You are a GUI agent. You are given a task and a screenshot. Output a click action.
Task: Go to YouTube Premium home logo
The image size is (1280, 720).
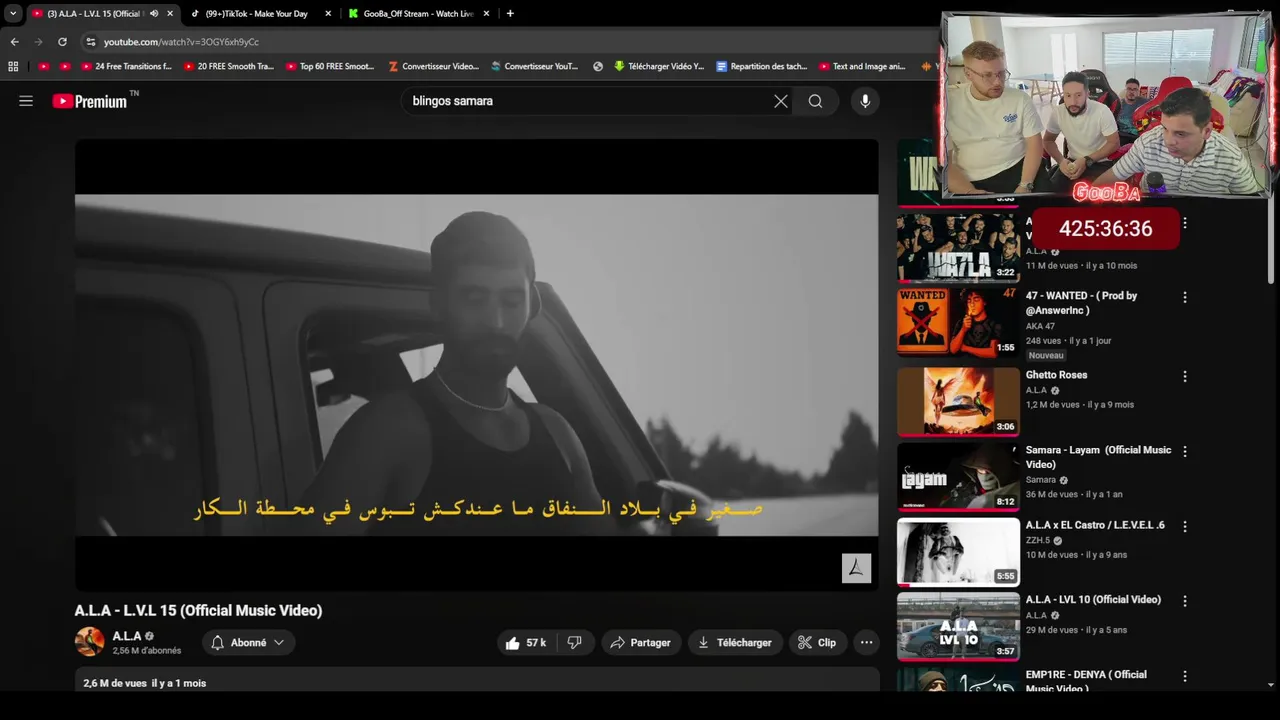click(x=90, y=101)
